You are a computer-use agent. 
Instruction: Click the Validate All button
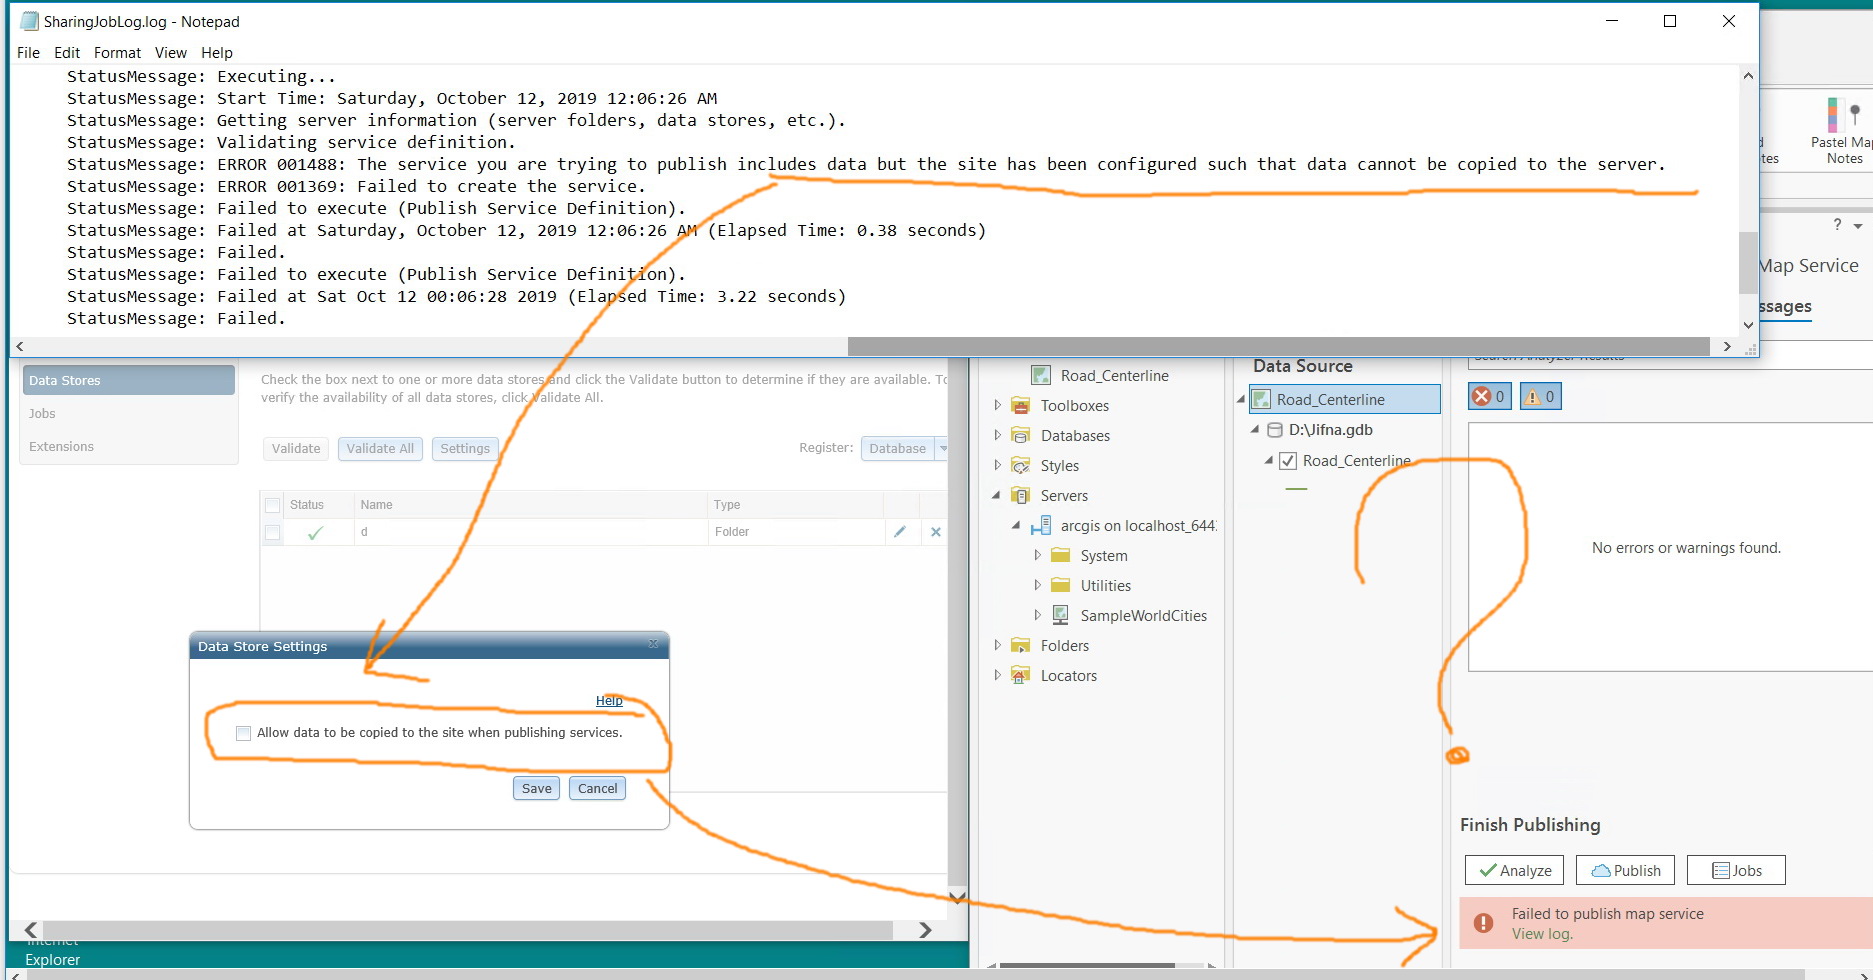(380, 448)
